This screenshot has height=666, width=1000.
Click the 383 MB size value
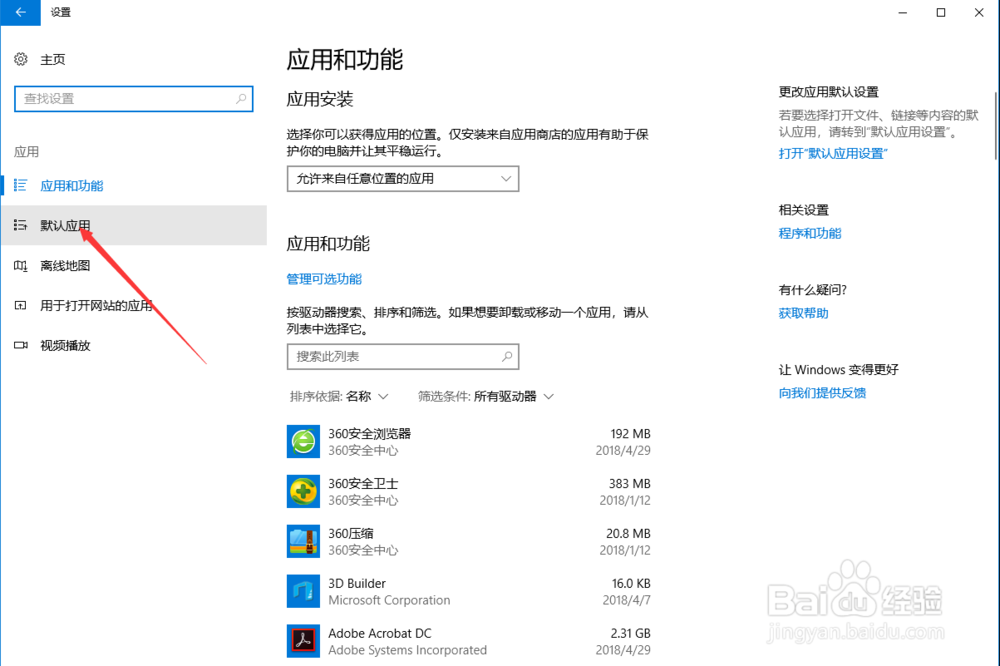pyautogui.click(x=629, y=484)
